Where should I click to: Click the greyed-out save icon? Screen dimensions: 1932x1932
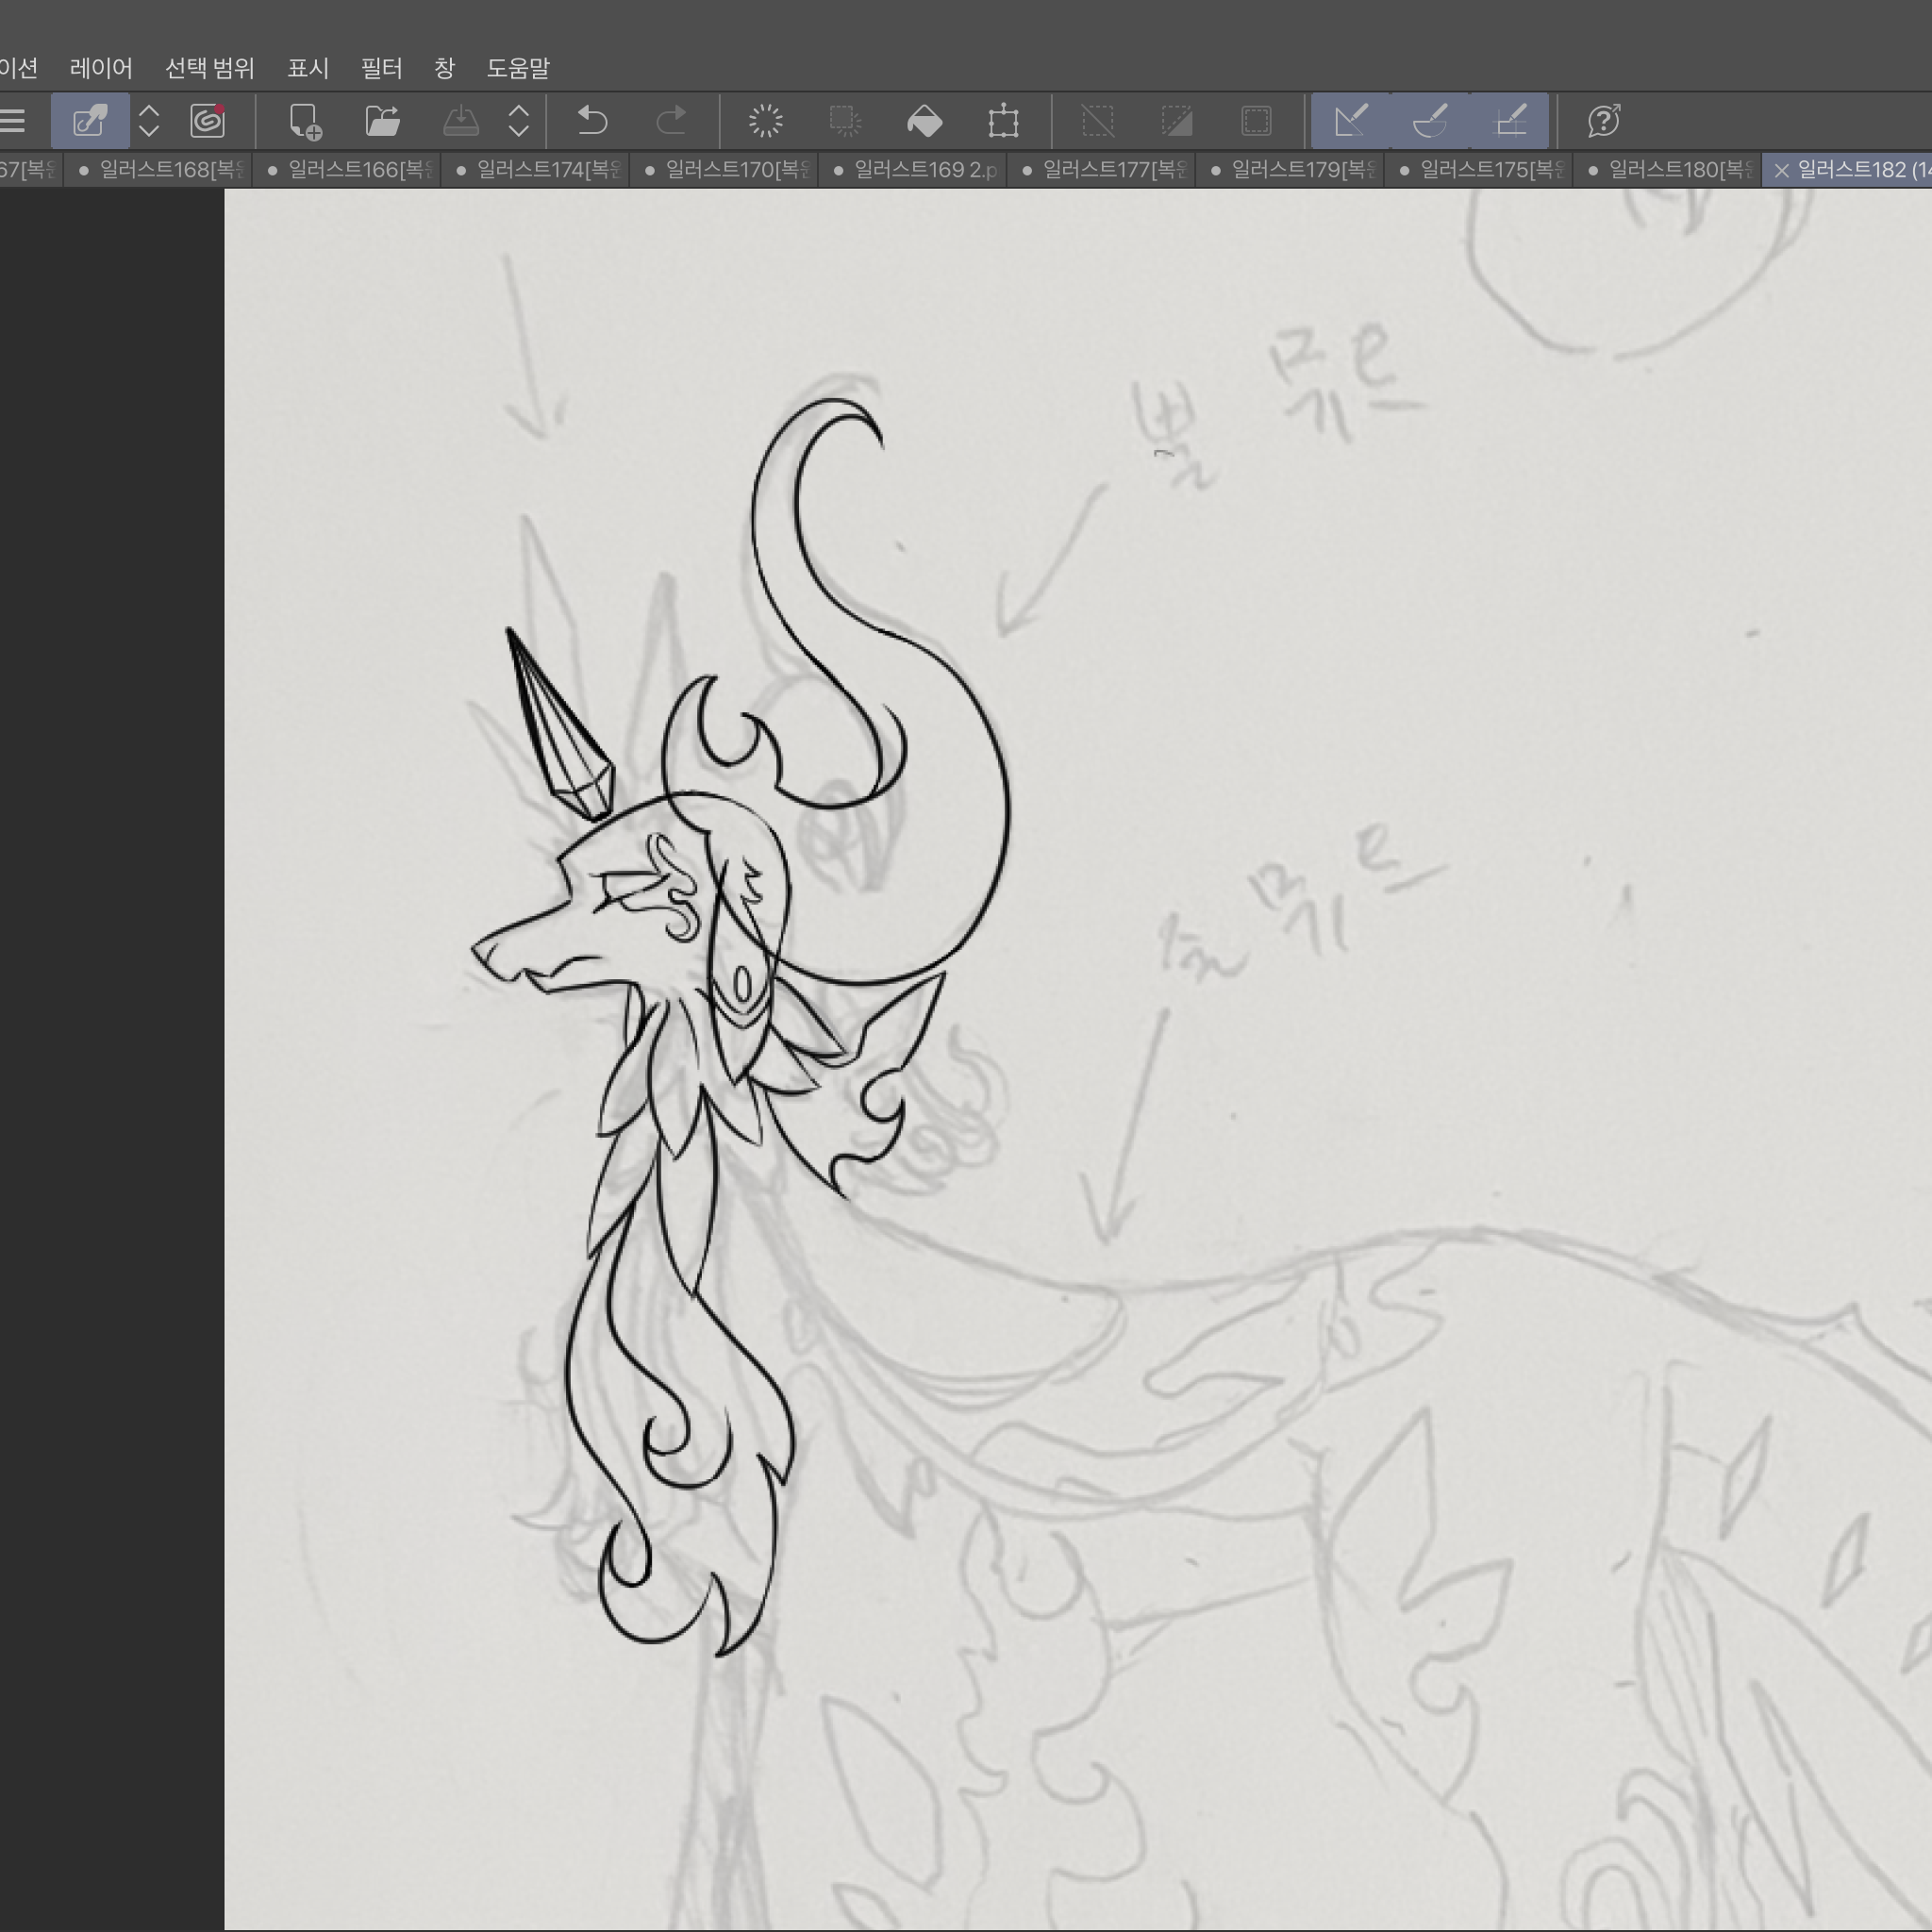pos(460,121)
